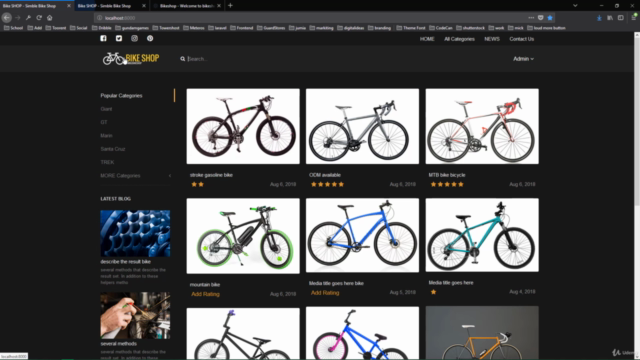The width and height of the screenshot is (640, 360).
Task: Click the browser home icon
Action: [50, 18]
